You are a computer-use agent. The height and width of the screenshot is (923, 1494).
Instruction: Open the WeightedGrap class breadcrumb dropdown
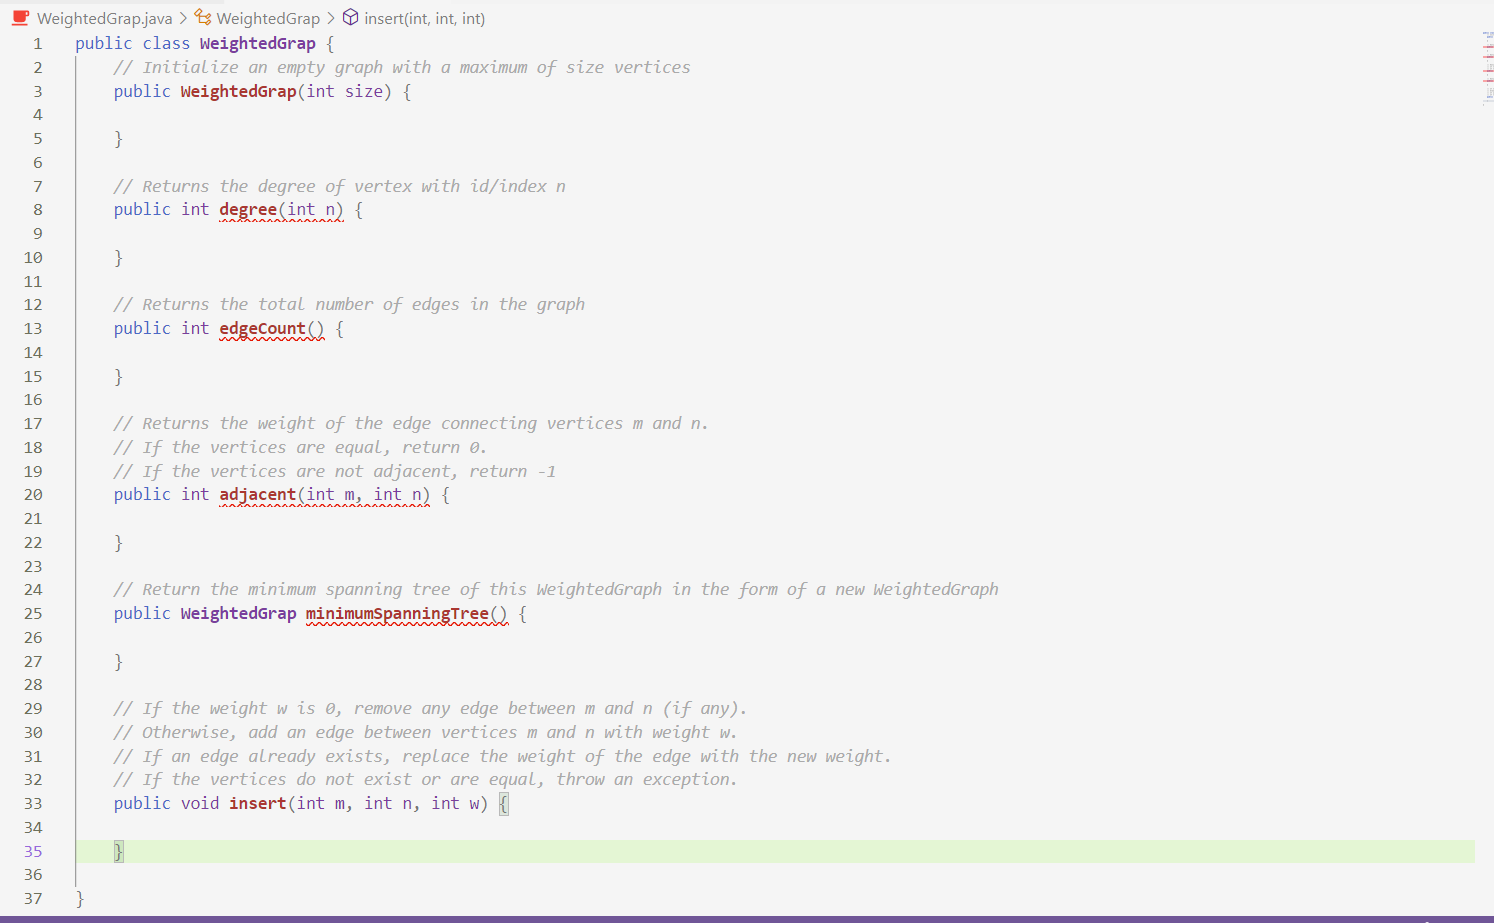270,17
